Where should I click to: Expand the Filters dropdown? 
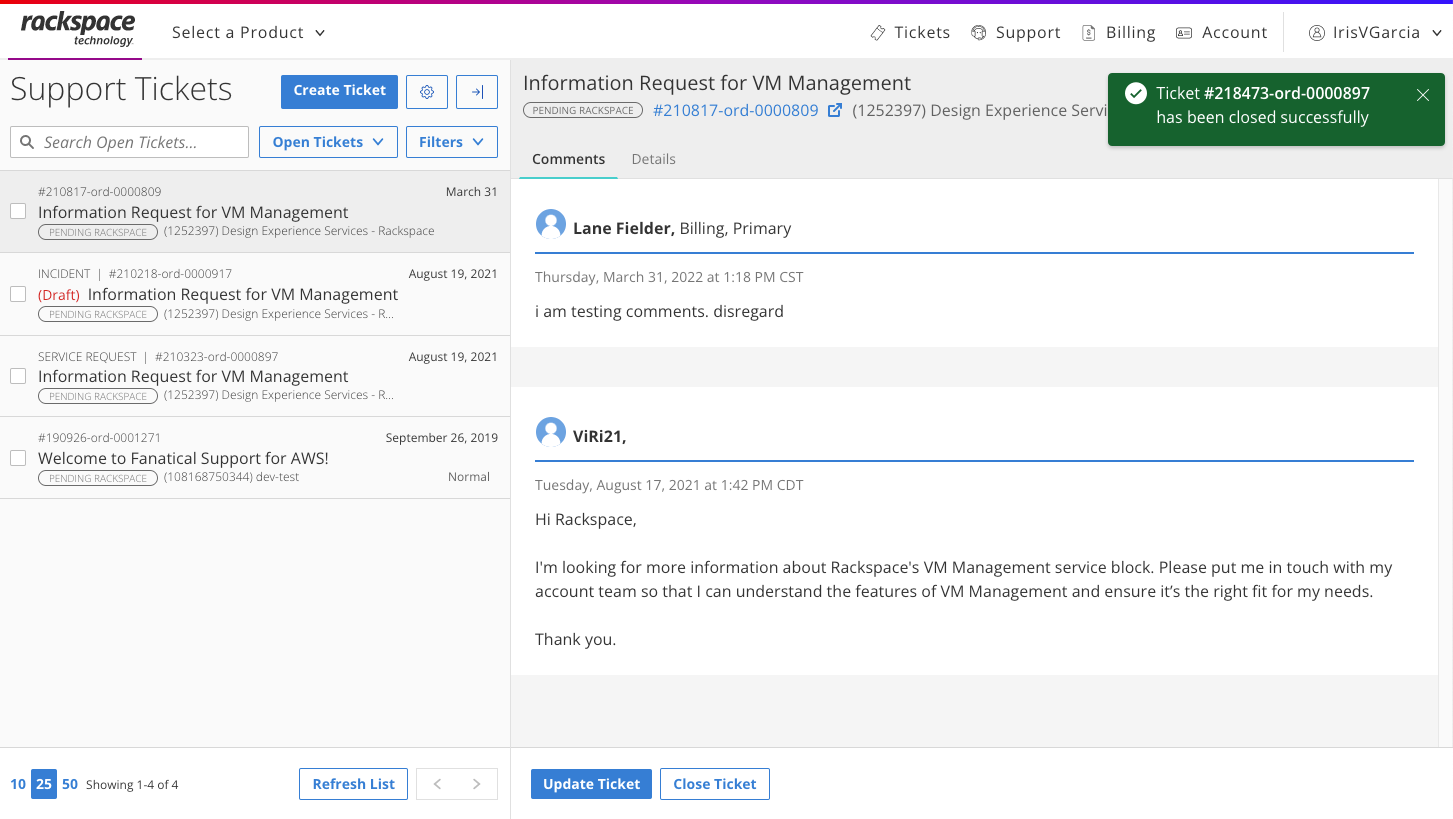pyautogui.click(x=452, y=142)
